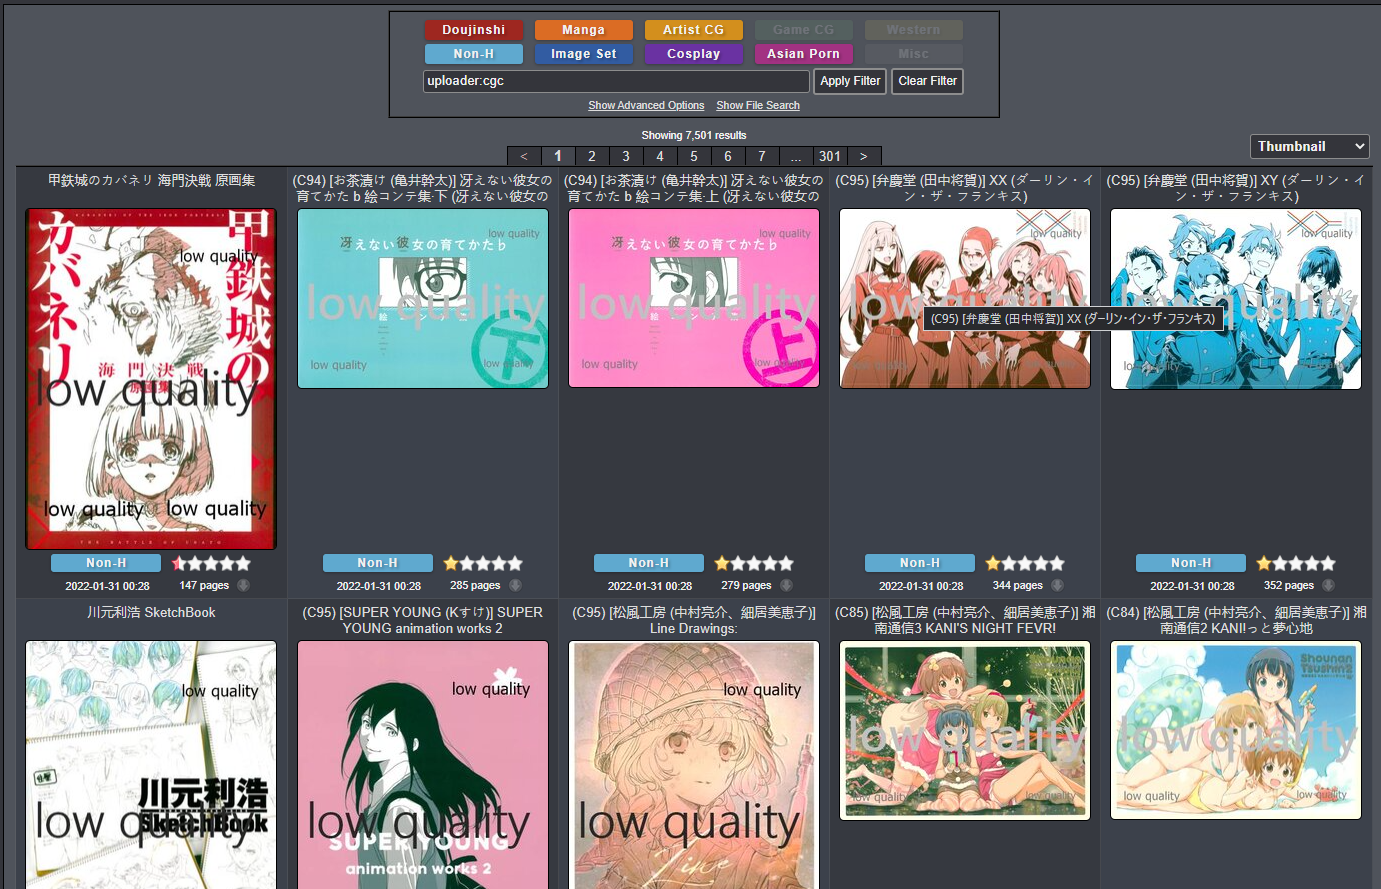The width and height of the screenshot is (1381, 889).
Task: Click star rating of the 147 pages gallery
Action: click(x=211, y=563)
